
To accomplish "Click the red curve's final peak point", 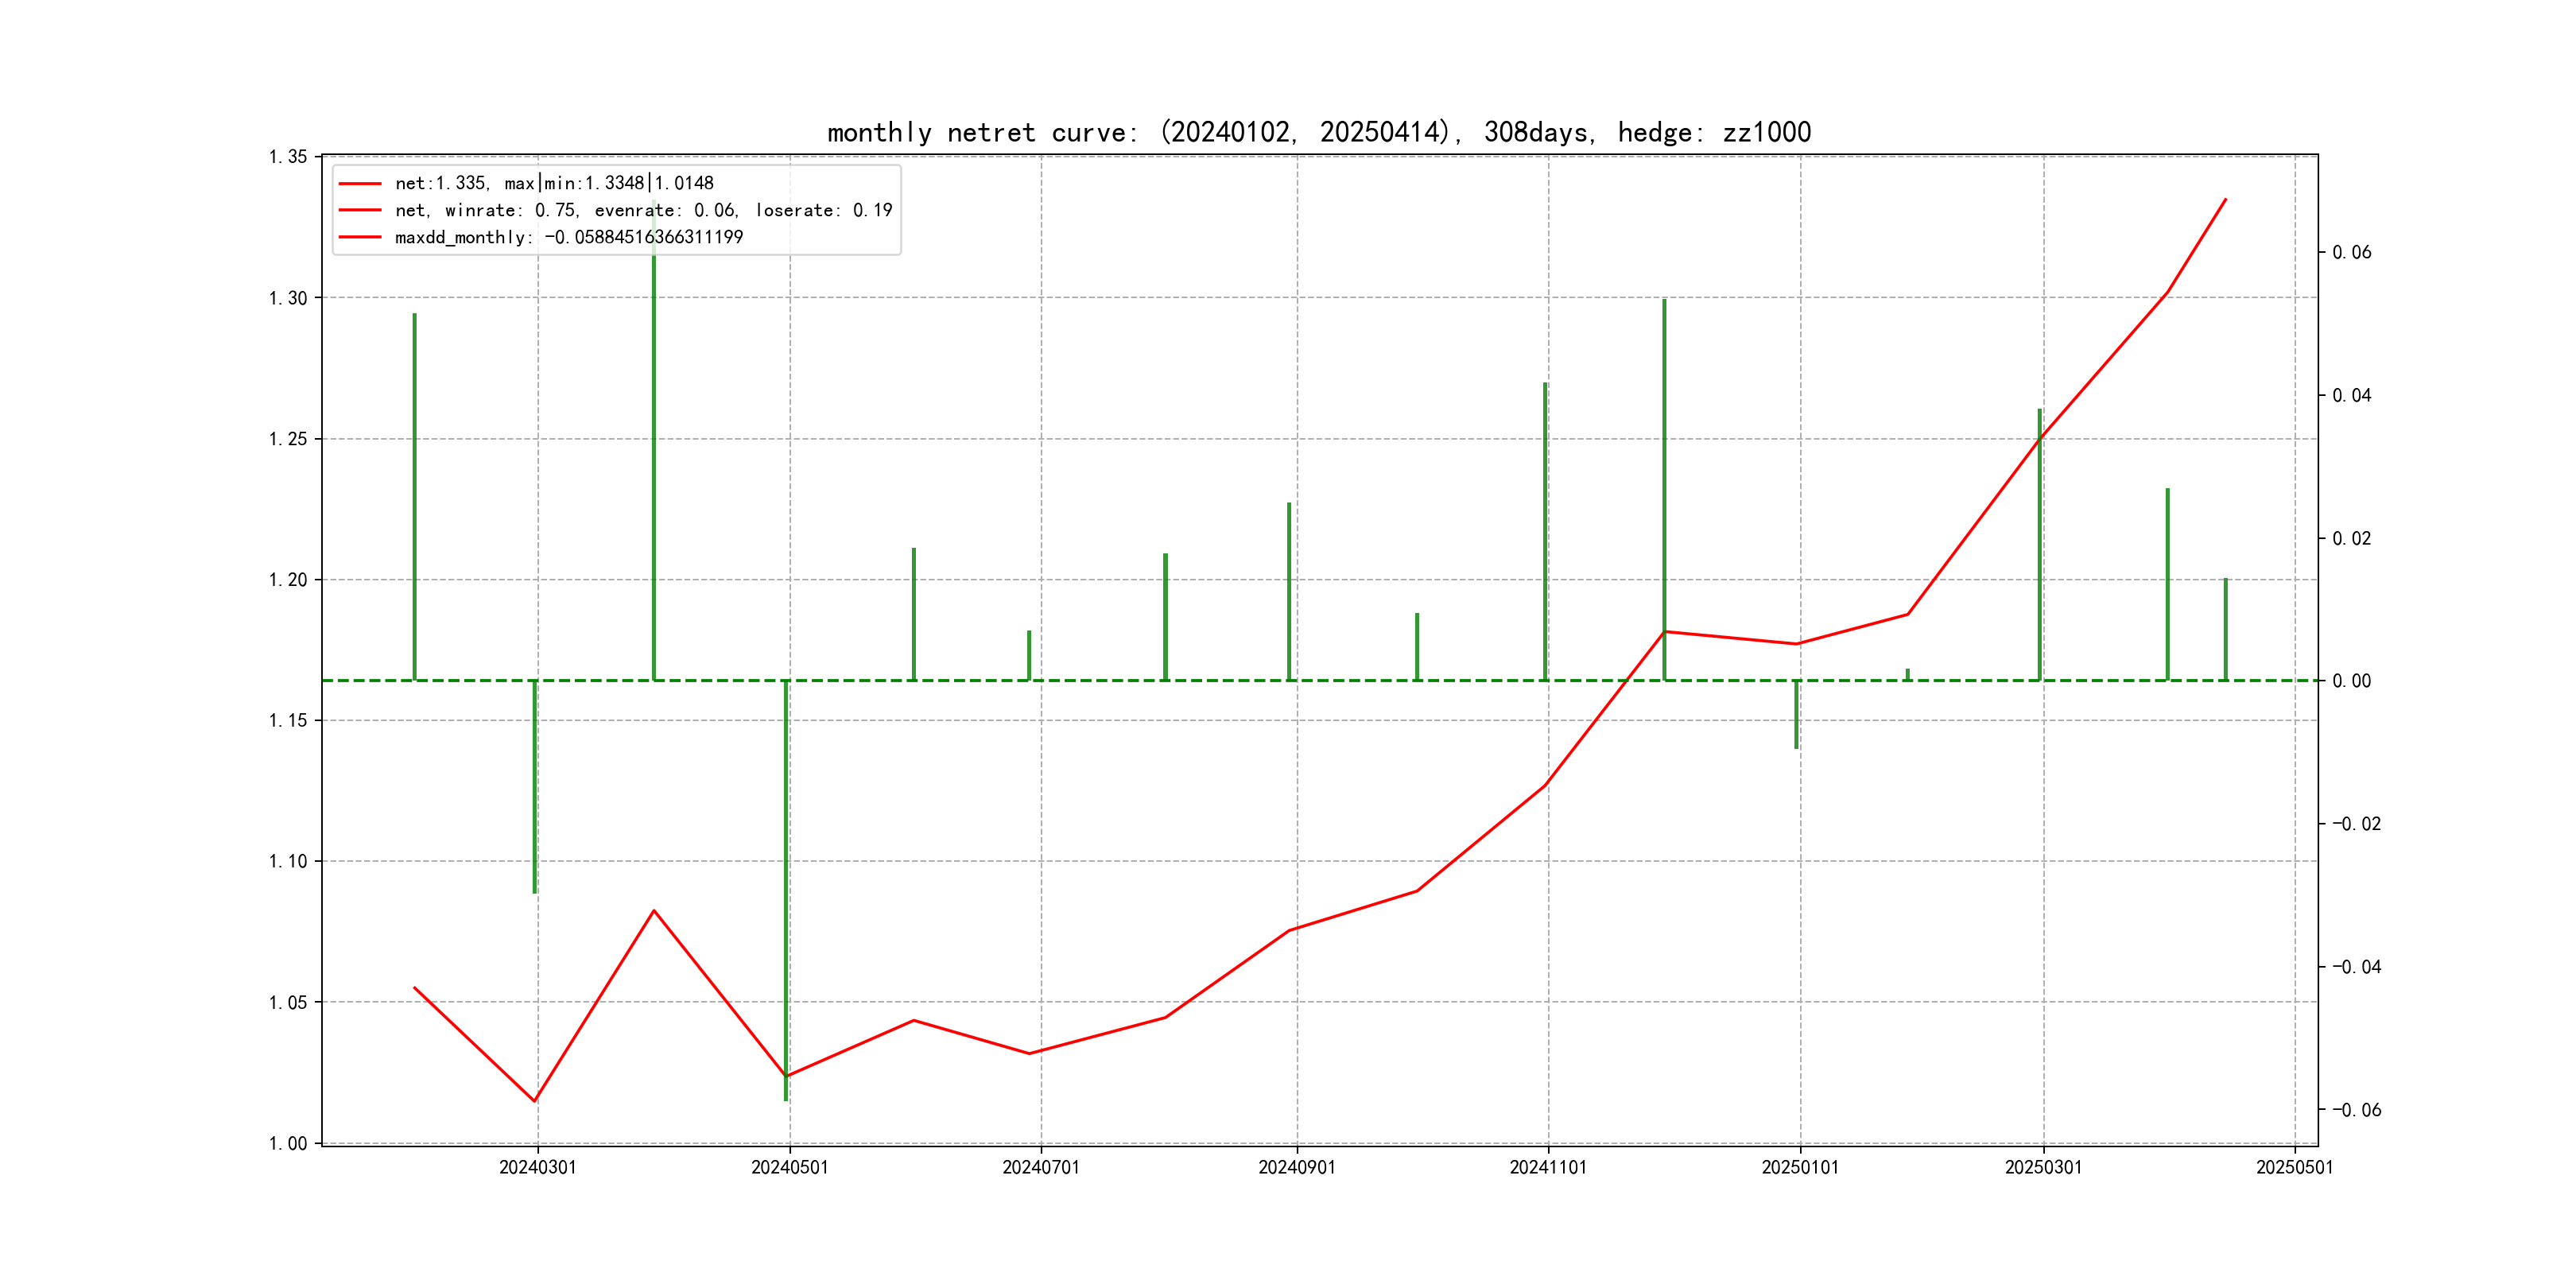I will tap(2225, 200).
